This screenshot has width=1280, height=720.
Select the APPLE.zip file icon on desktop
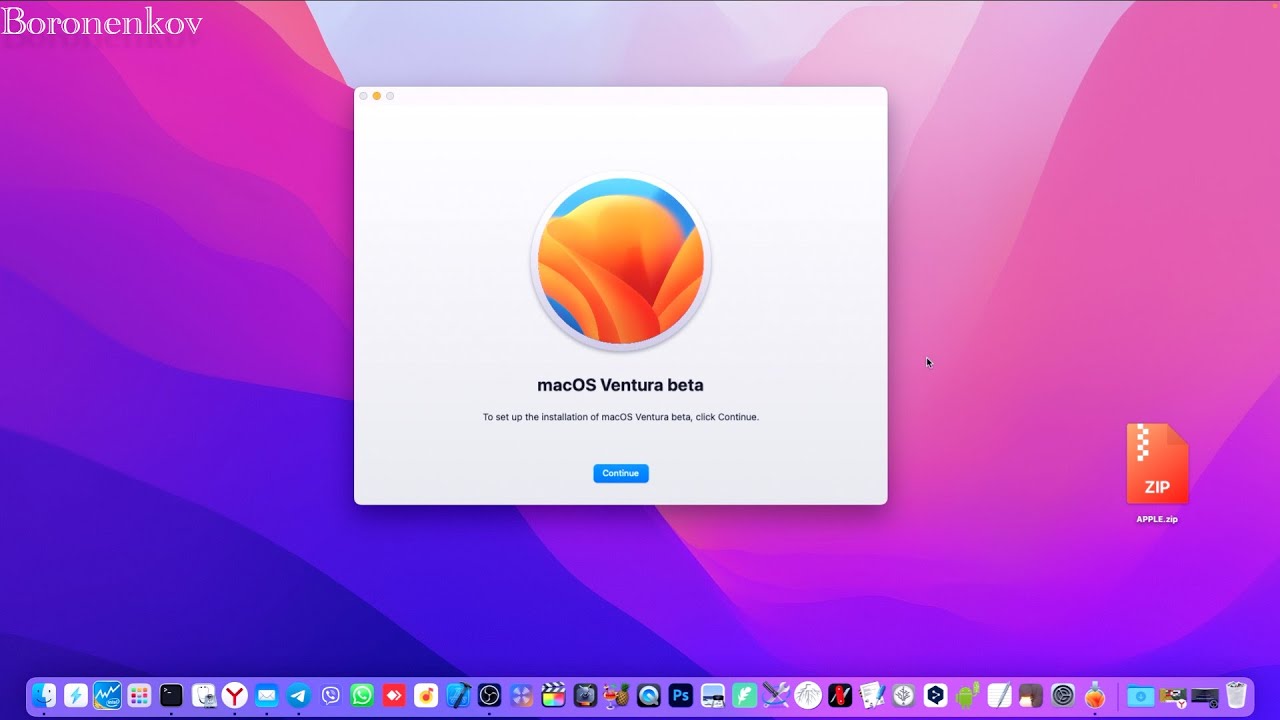click(1157, 463)
